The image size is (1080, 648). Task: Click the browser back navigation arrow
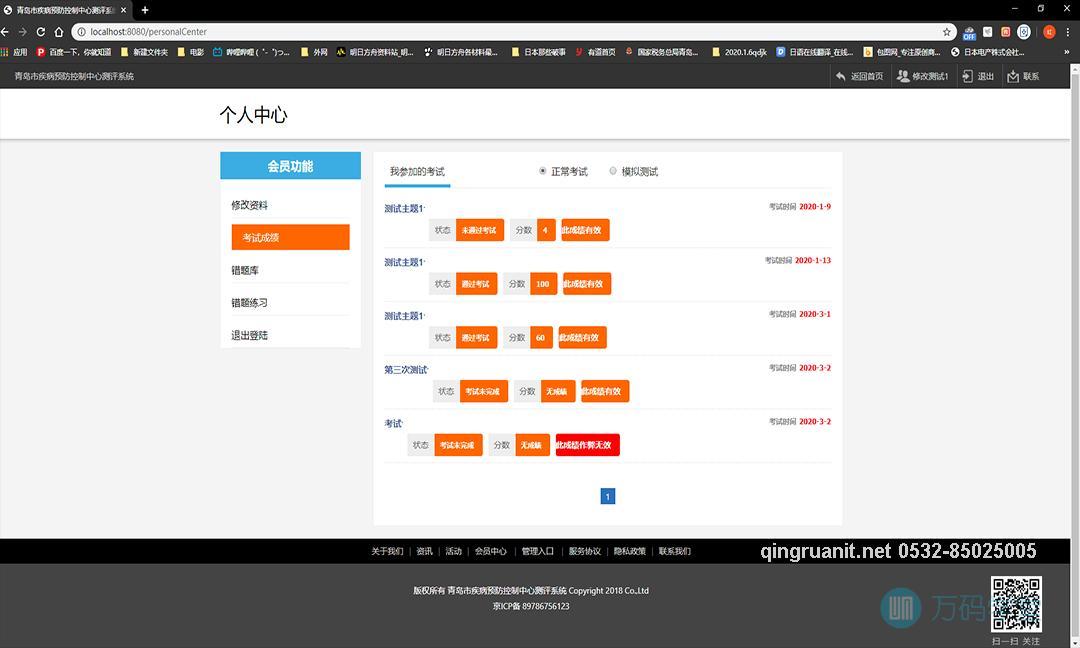pyautogui.click(x=8, y=31)
